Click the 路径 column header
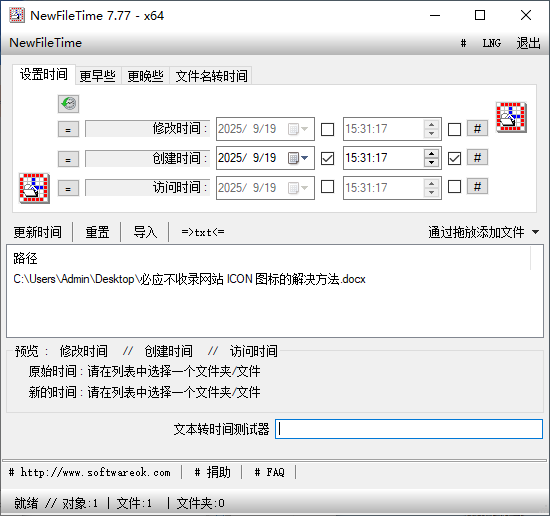This screenshot has width=550, height=516. tap(25, 259)
